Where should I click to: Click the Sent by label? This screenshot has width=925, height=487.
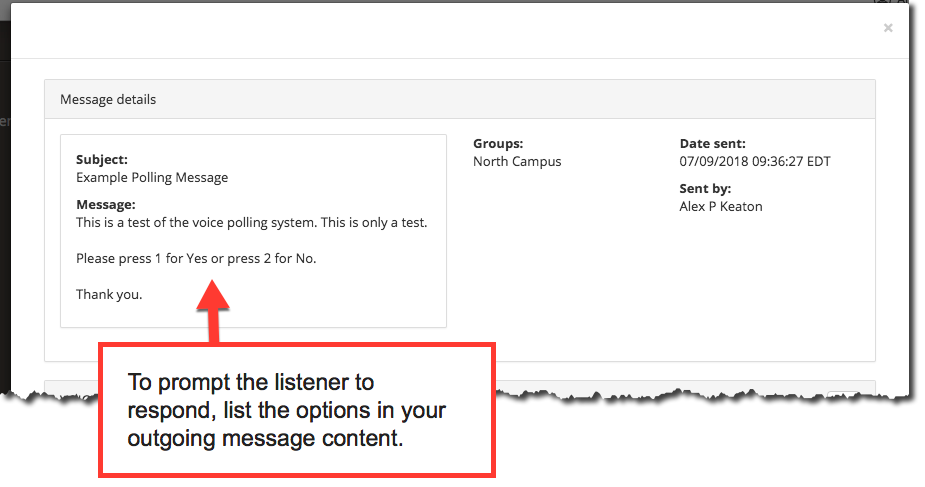coord(705,189)
